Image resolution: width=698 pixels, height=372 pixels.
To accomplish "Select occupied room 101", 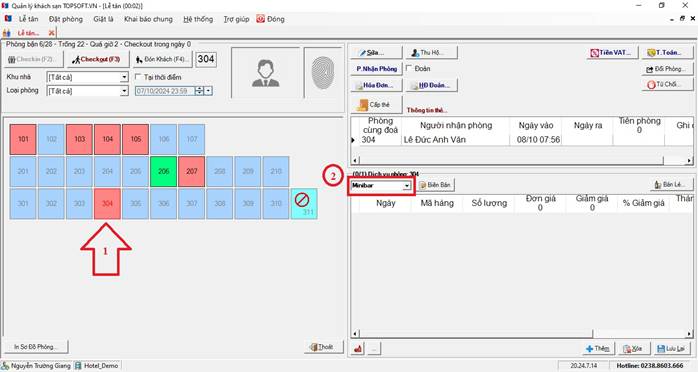I will click(23, 139).
